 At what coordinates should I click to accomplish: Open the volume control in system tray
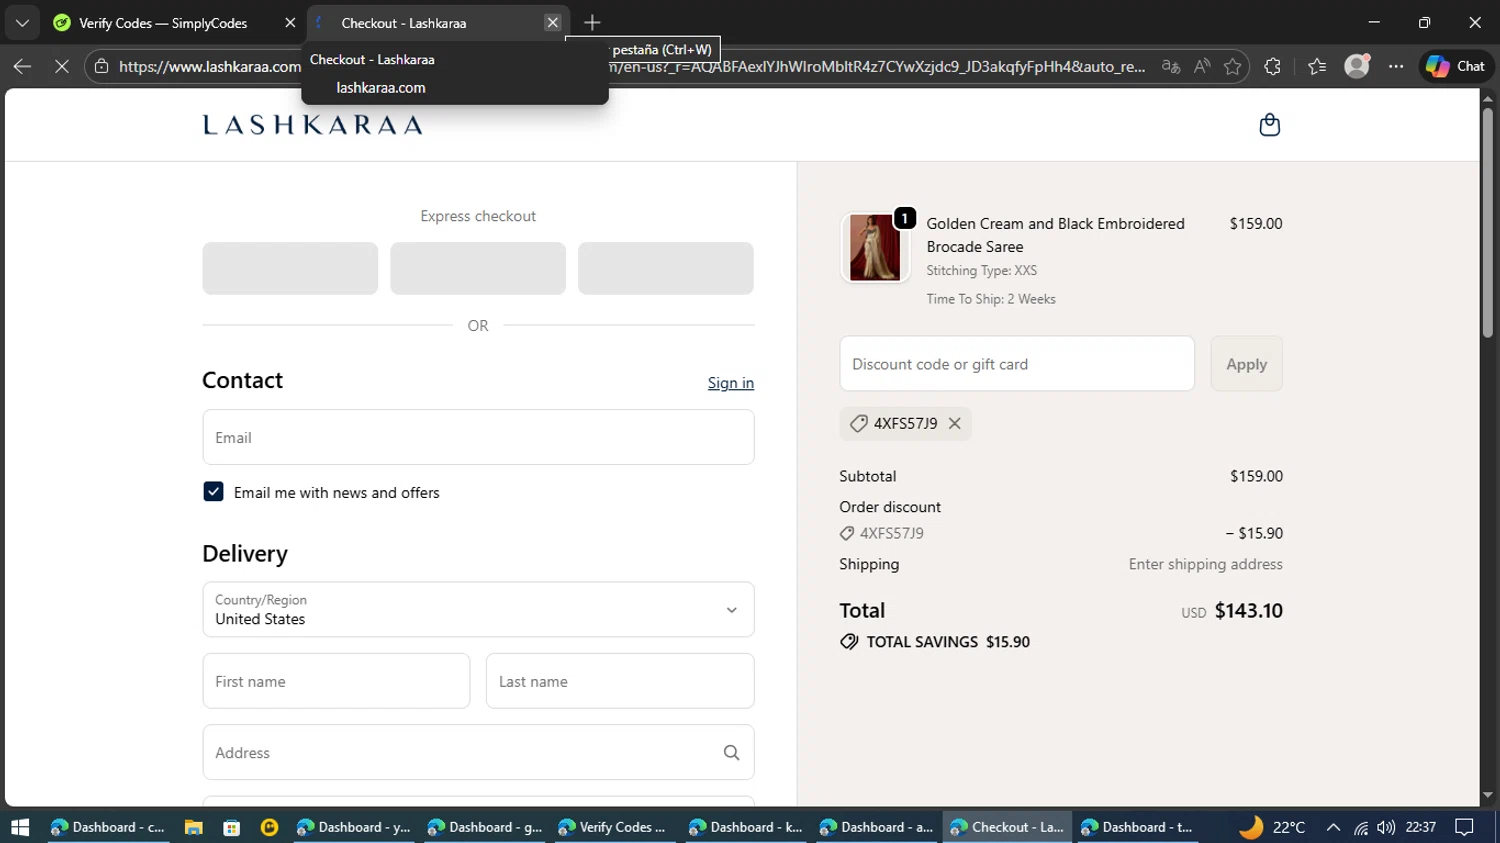click(x=1385, y=827)
